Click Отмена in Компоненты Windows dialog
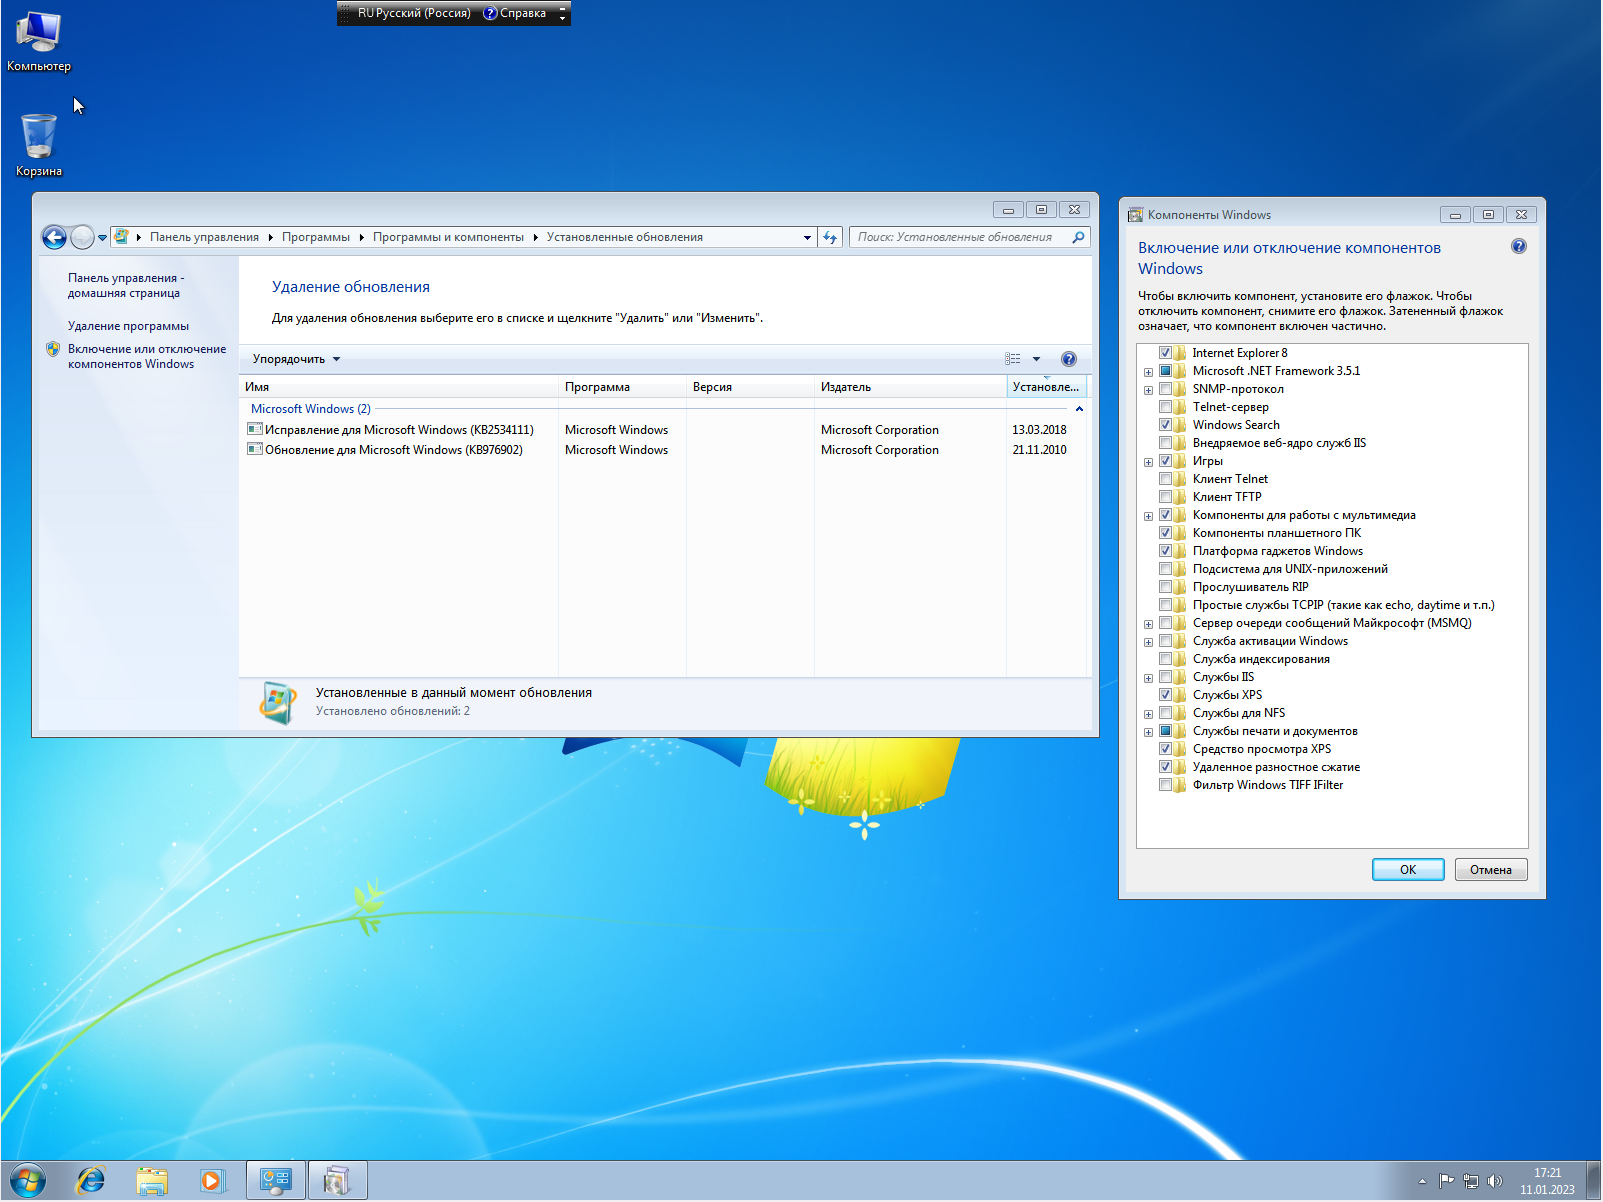Image resolution: width=1603 pixels, height=1202 pixels. (1491, 870)
